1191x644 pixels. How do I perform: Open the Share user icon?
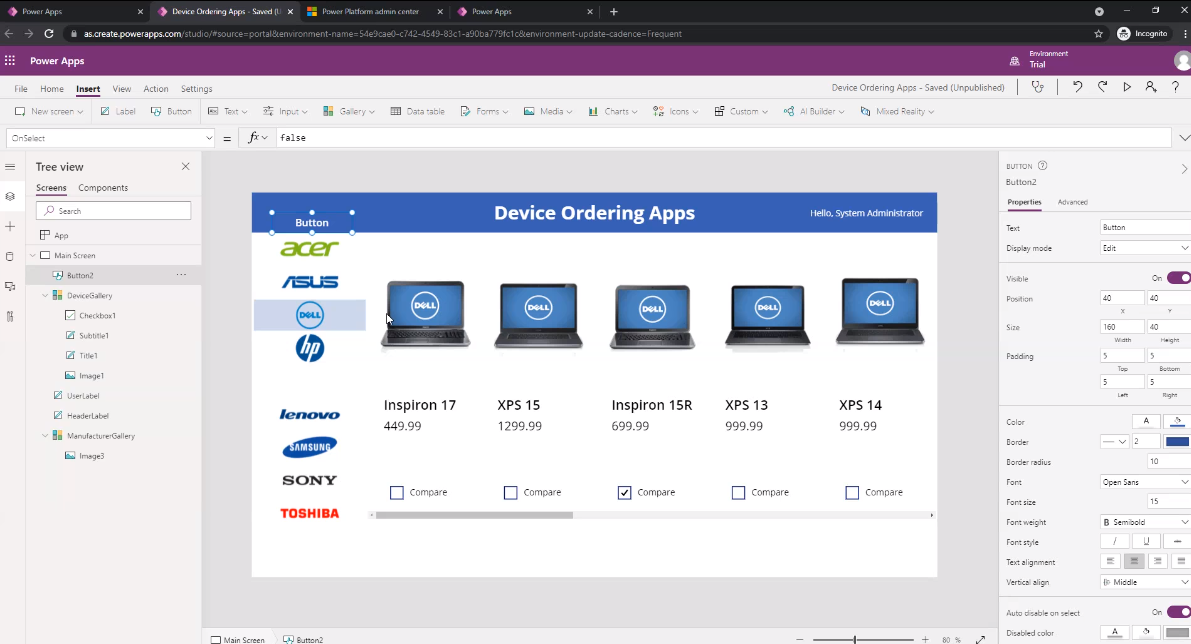[x=1151, y=87]
